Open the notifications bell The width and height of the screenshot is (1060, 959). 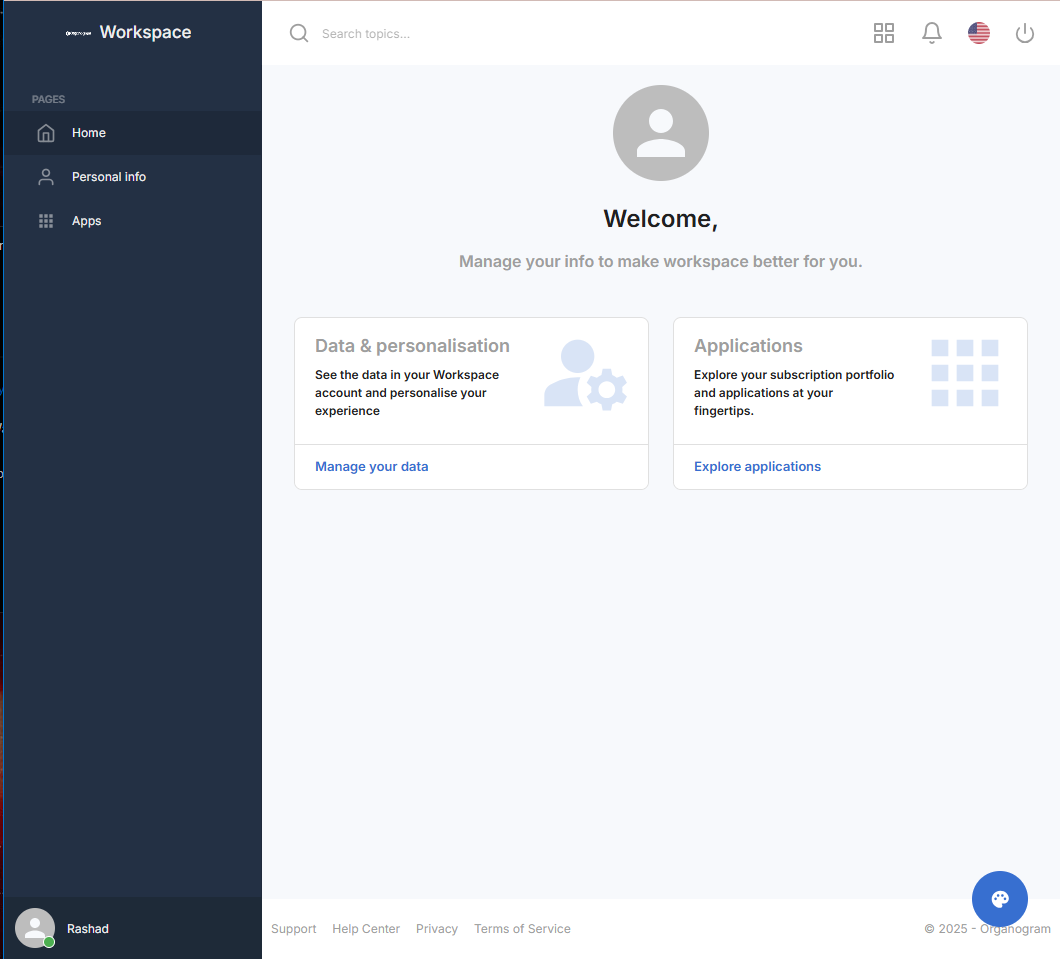click(x=931, y=33)
